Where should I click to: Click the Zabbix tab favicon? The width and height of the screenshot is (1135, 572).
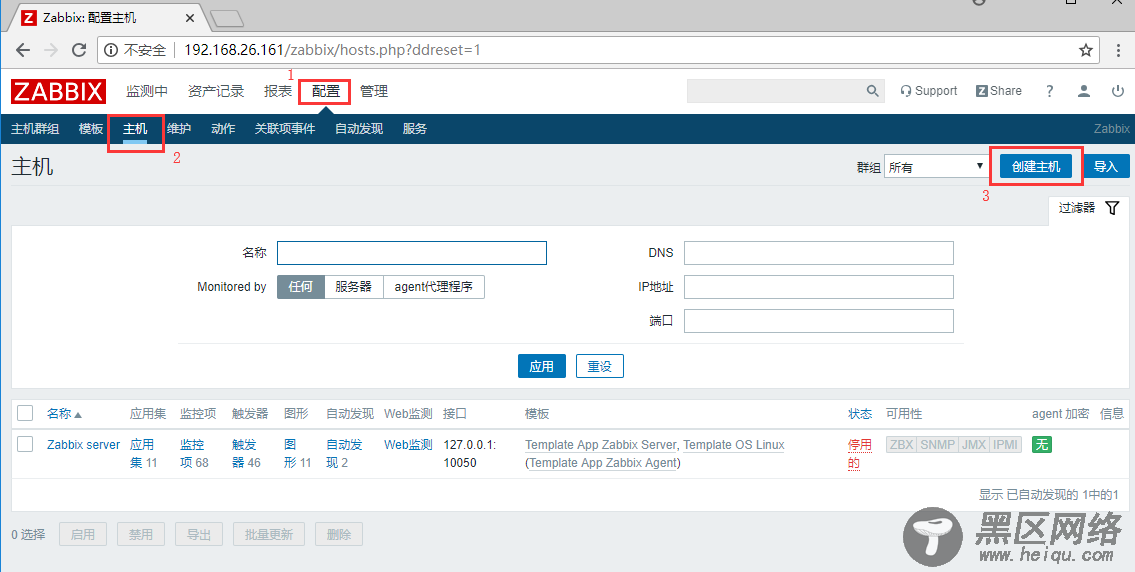pyautogui.click(x=29, y=17)
